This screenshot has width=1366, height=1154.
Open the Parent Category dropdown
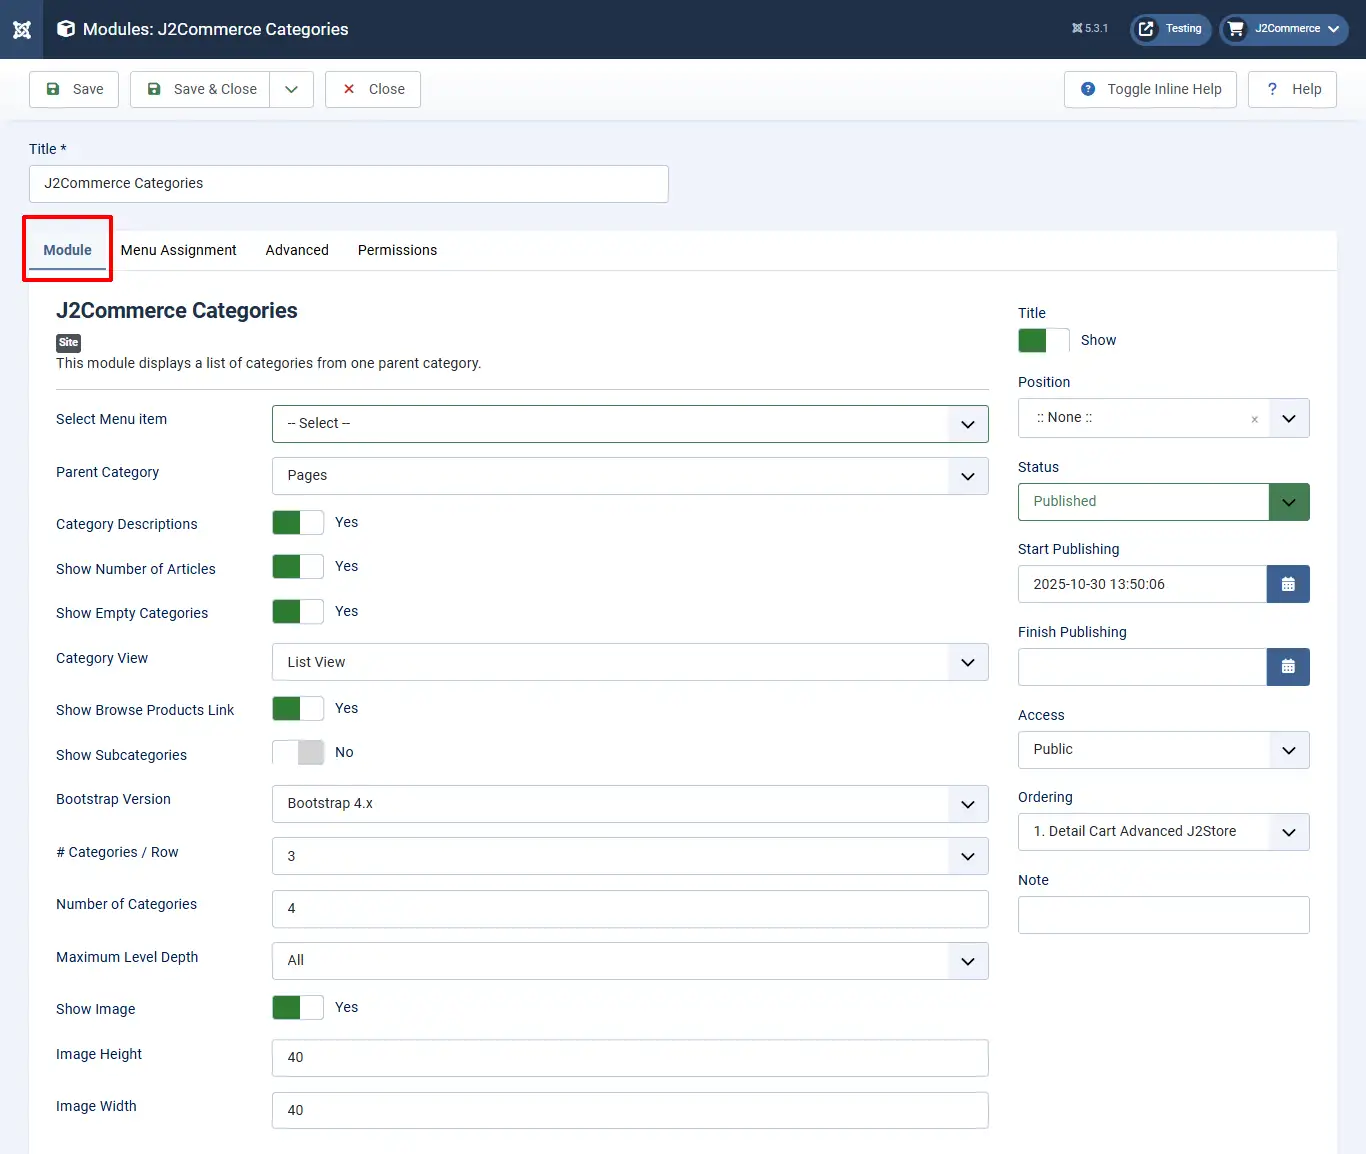point(630,476)
